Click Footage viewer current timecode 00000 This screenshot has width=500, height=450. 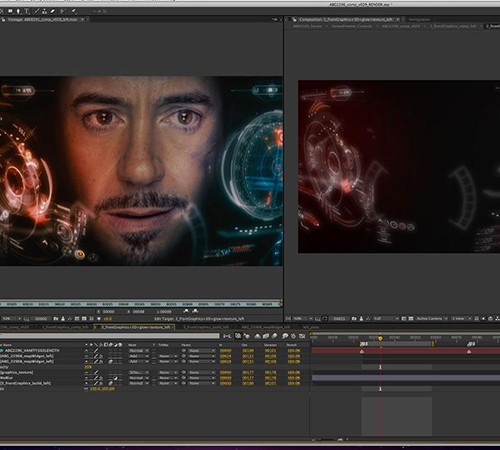[41, 319]
